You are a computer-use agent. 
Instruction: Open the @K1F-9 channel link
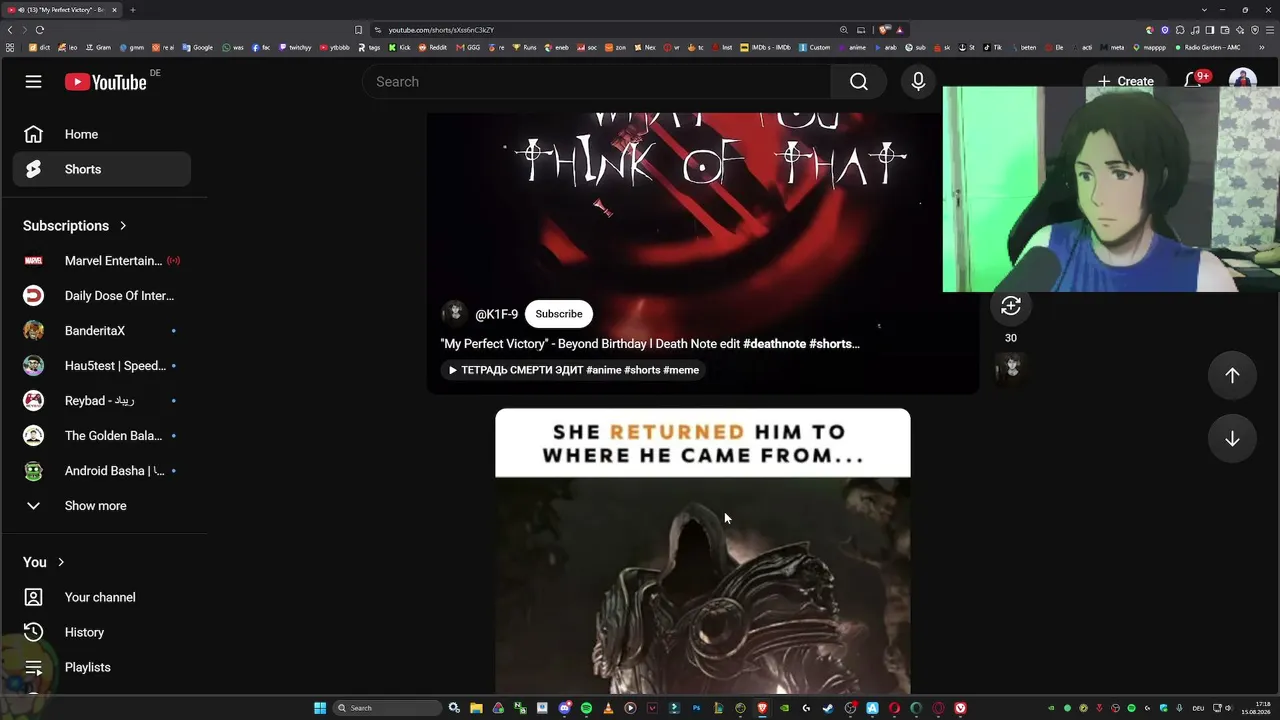[x=496, y=314]
